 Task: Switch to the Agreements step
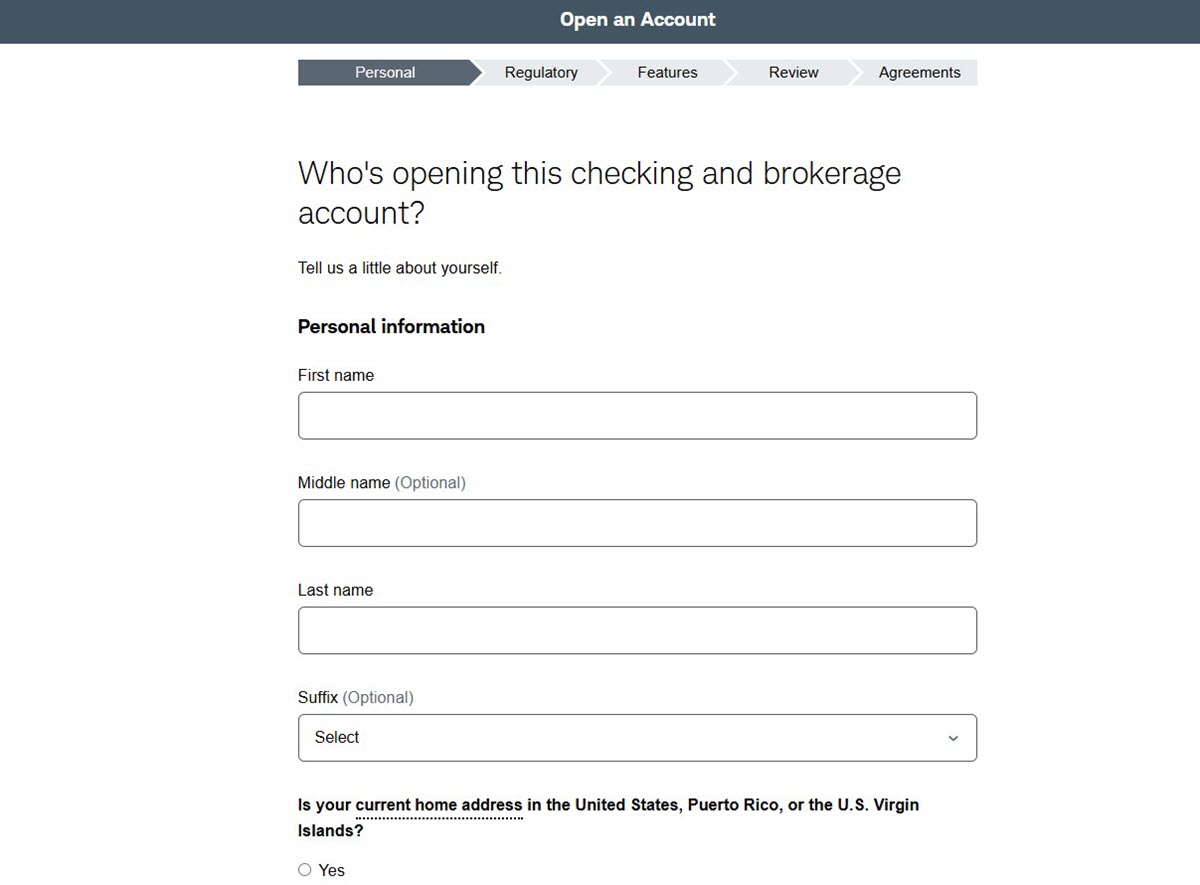(x=919, y=72)
